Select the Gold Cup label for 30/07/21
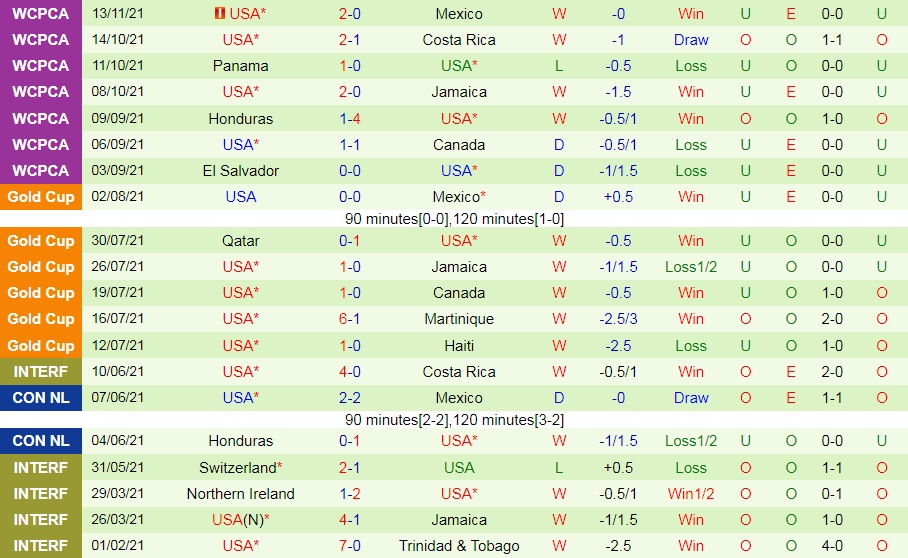This screenshot has height=558, width=908. 41,240
